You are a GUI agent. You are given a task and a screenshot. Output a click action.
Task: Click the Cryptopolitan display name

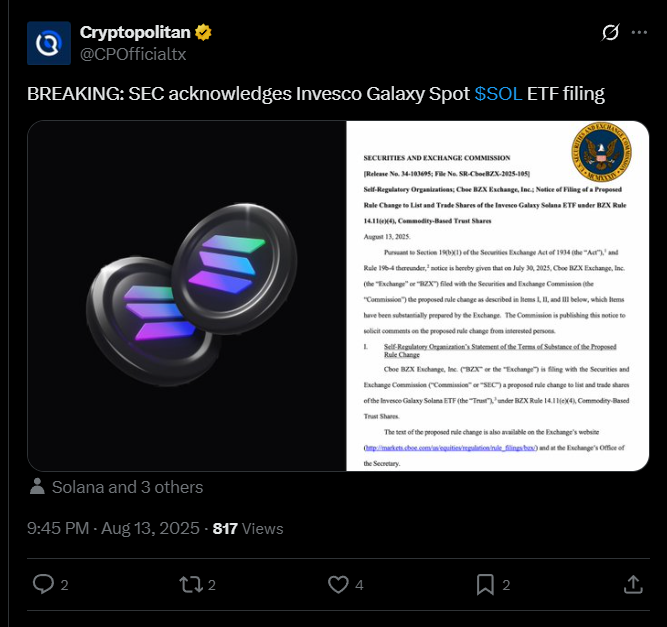pos(135,32)
